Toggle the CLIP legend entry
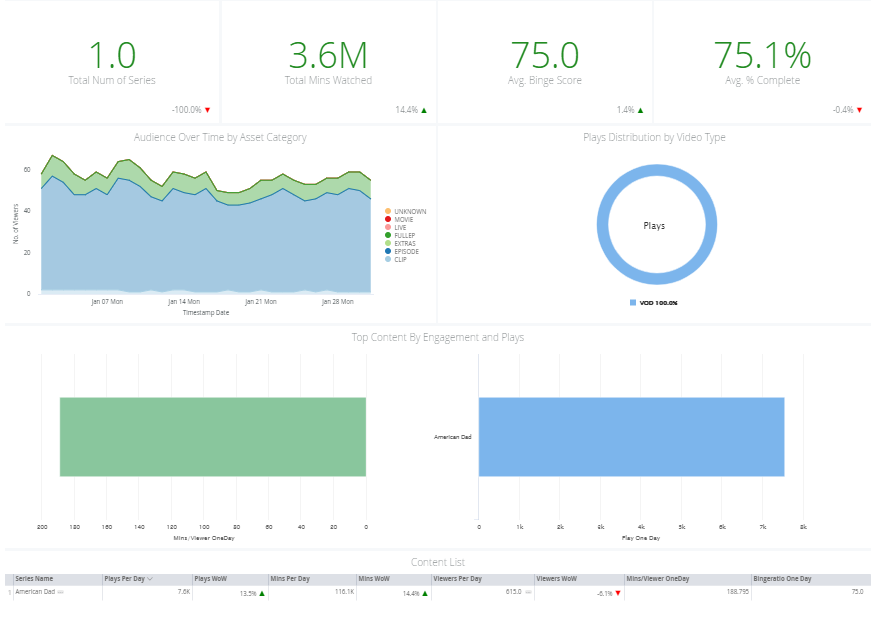873x623 pixels. point(396,259)
